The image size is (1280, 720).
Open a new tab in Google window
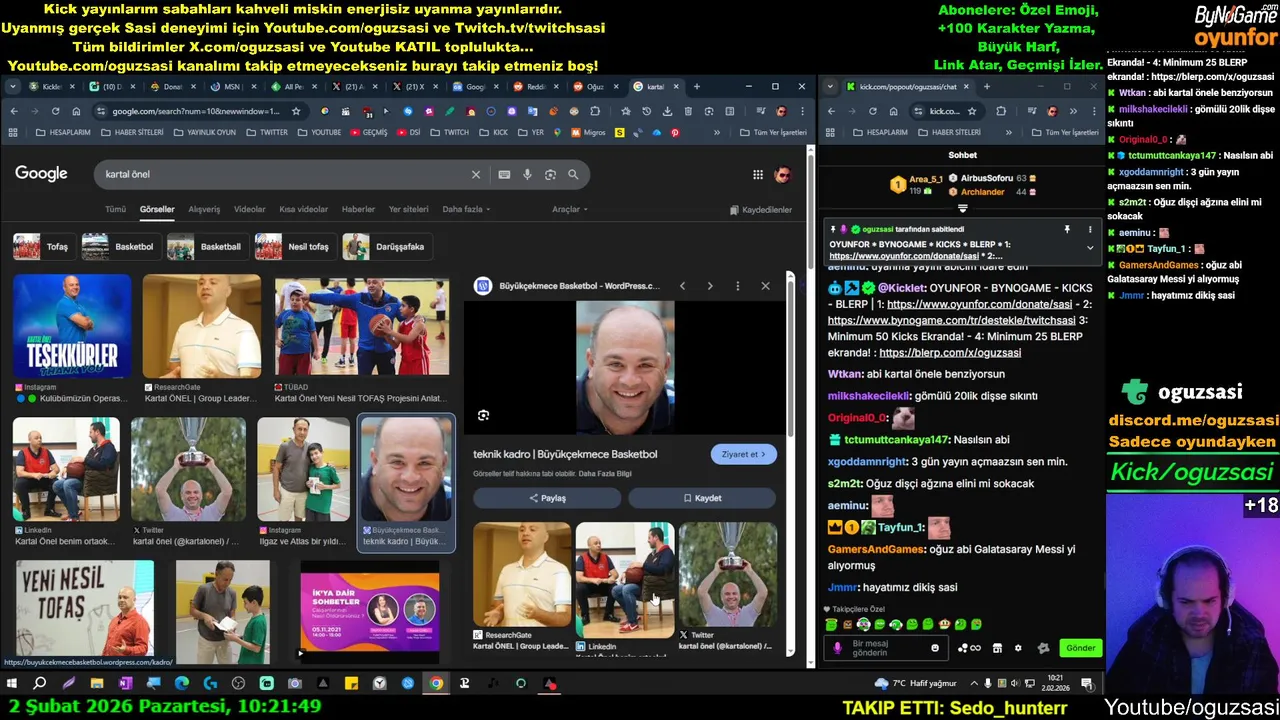pos(697,87)
